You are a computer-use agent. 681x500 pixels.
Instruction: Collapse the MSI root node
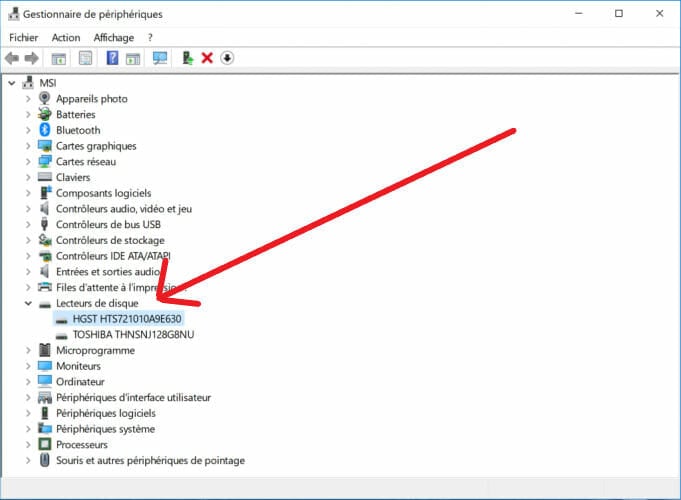[12, 83]
